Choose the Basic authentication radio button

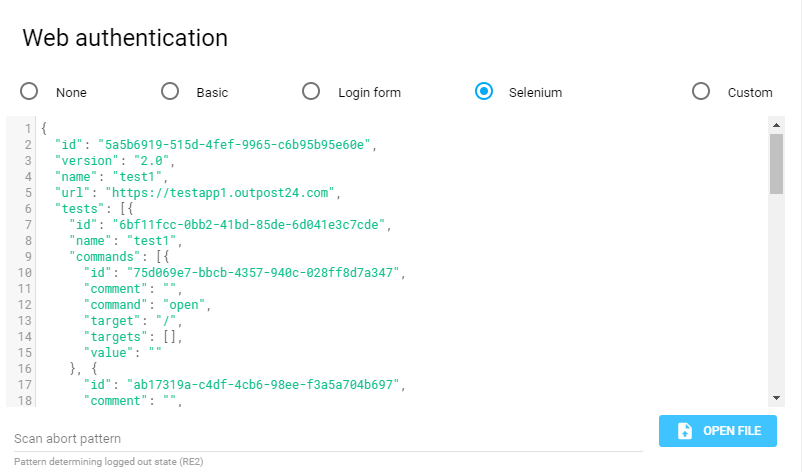point(171,92)
